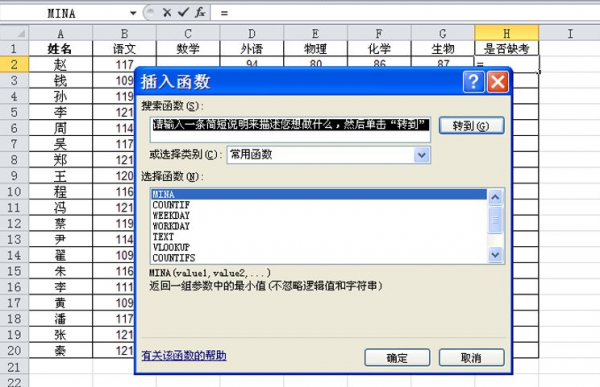The image size is (600, 387).
Task: Click cell 化学 header
Action: [379, 49]
